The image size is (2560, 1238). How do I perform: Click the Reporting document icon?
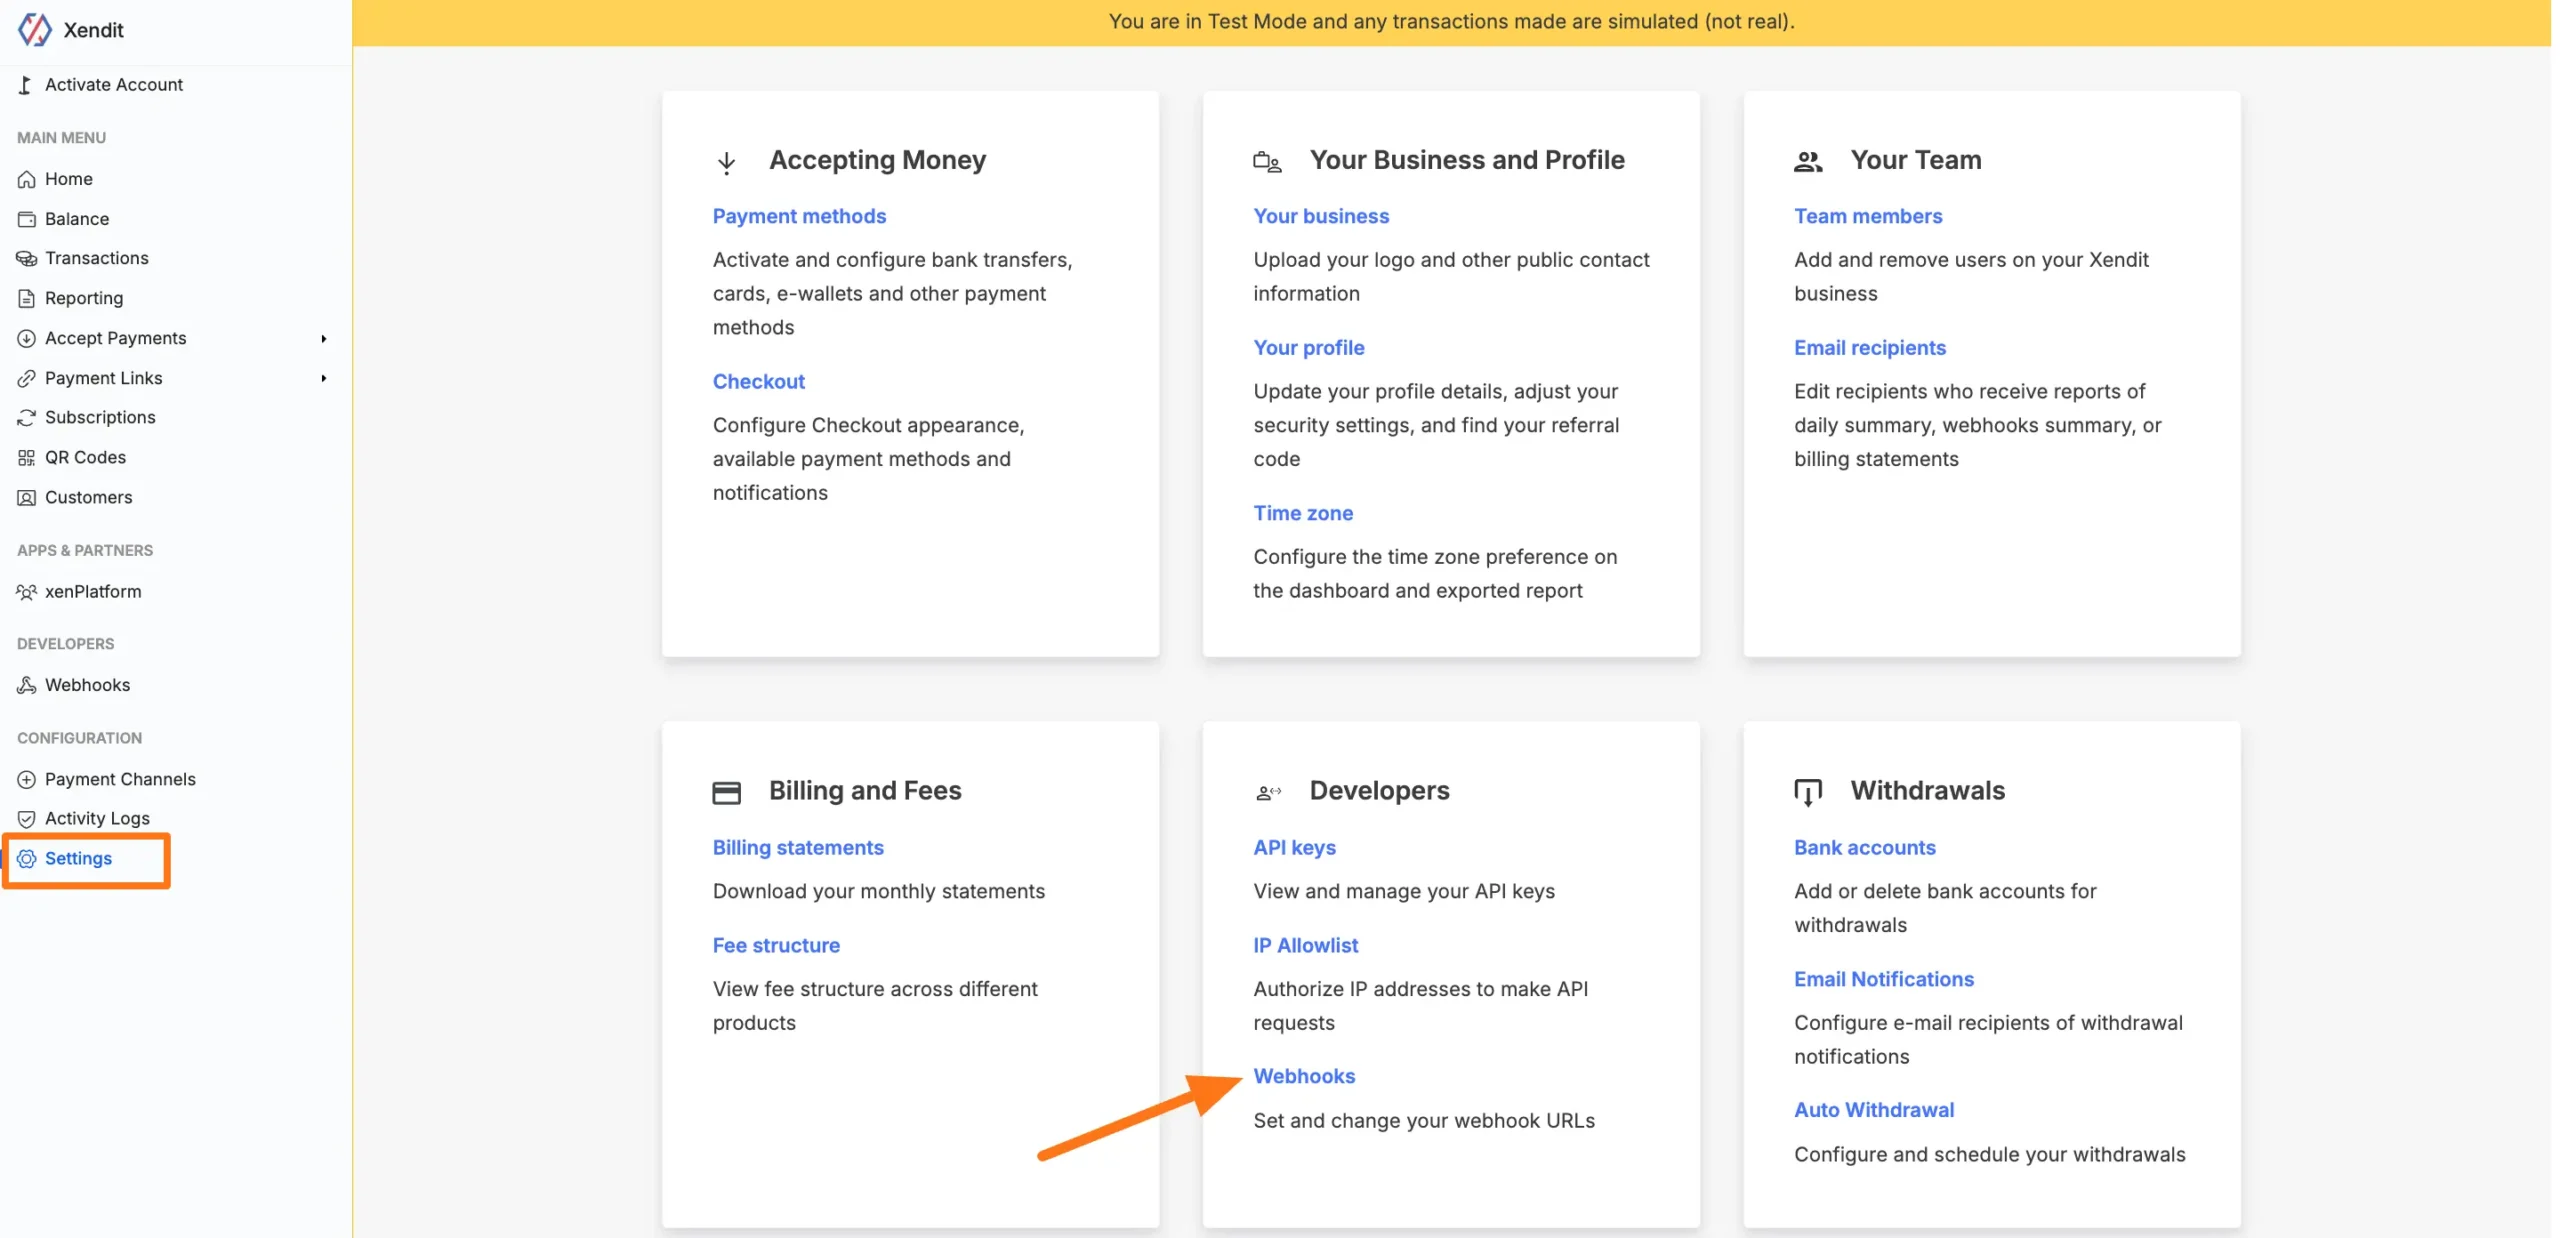[x=27, y=298]
